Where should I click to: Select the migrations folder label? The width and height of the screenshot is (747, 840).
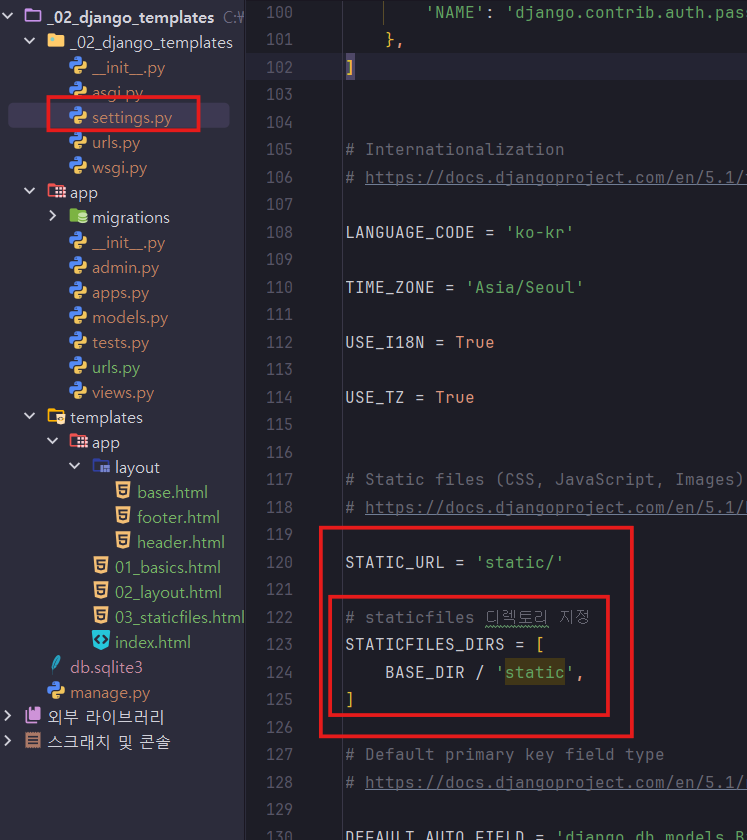coord(131,218)
